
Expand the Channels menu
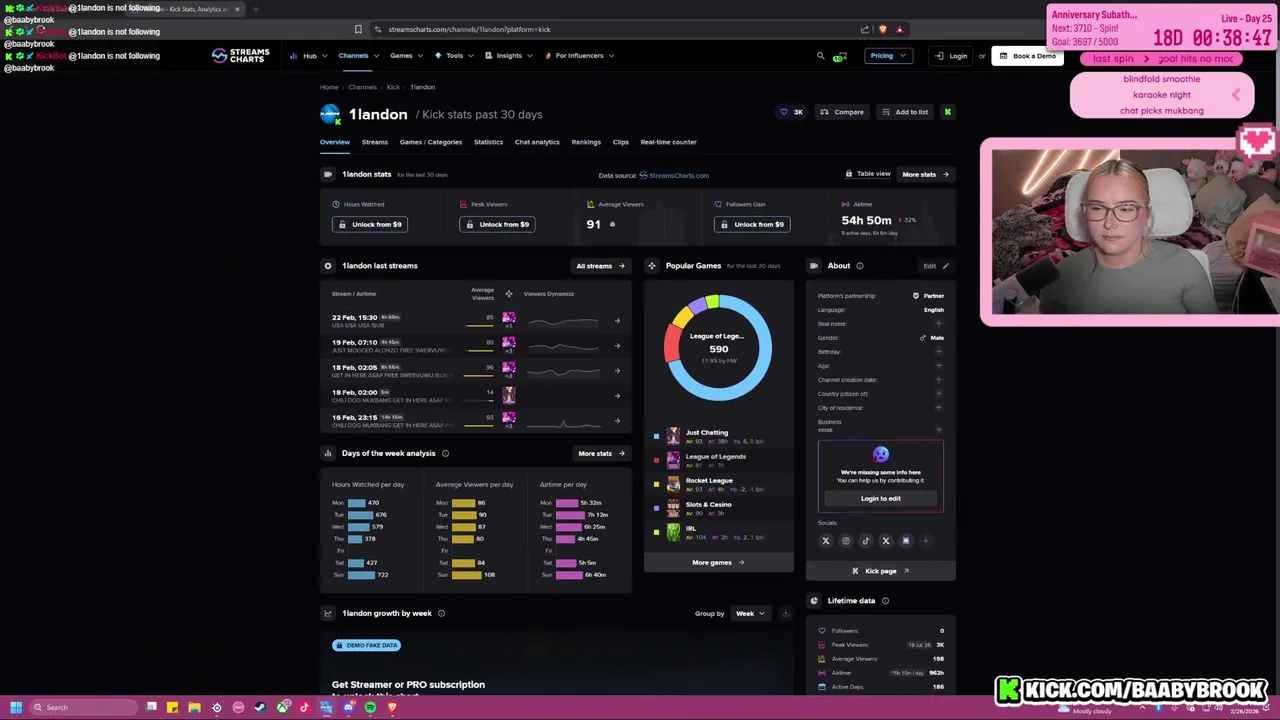pos(358,56)
